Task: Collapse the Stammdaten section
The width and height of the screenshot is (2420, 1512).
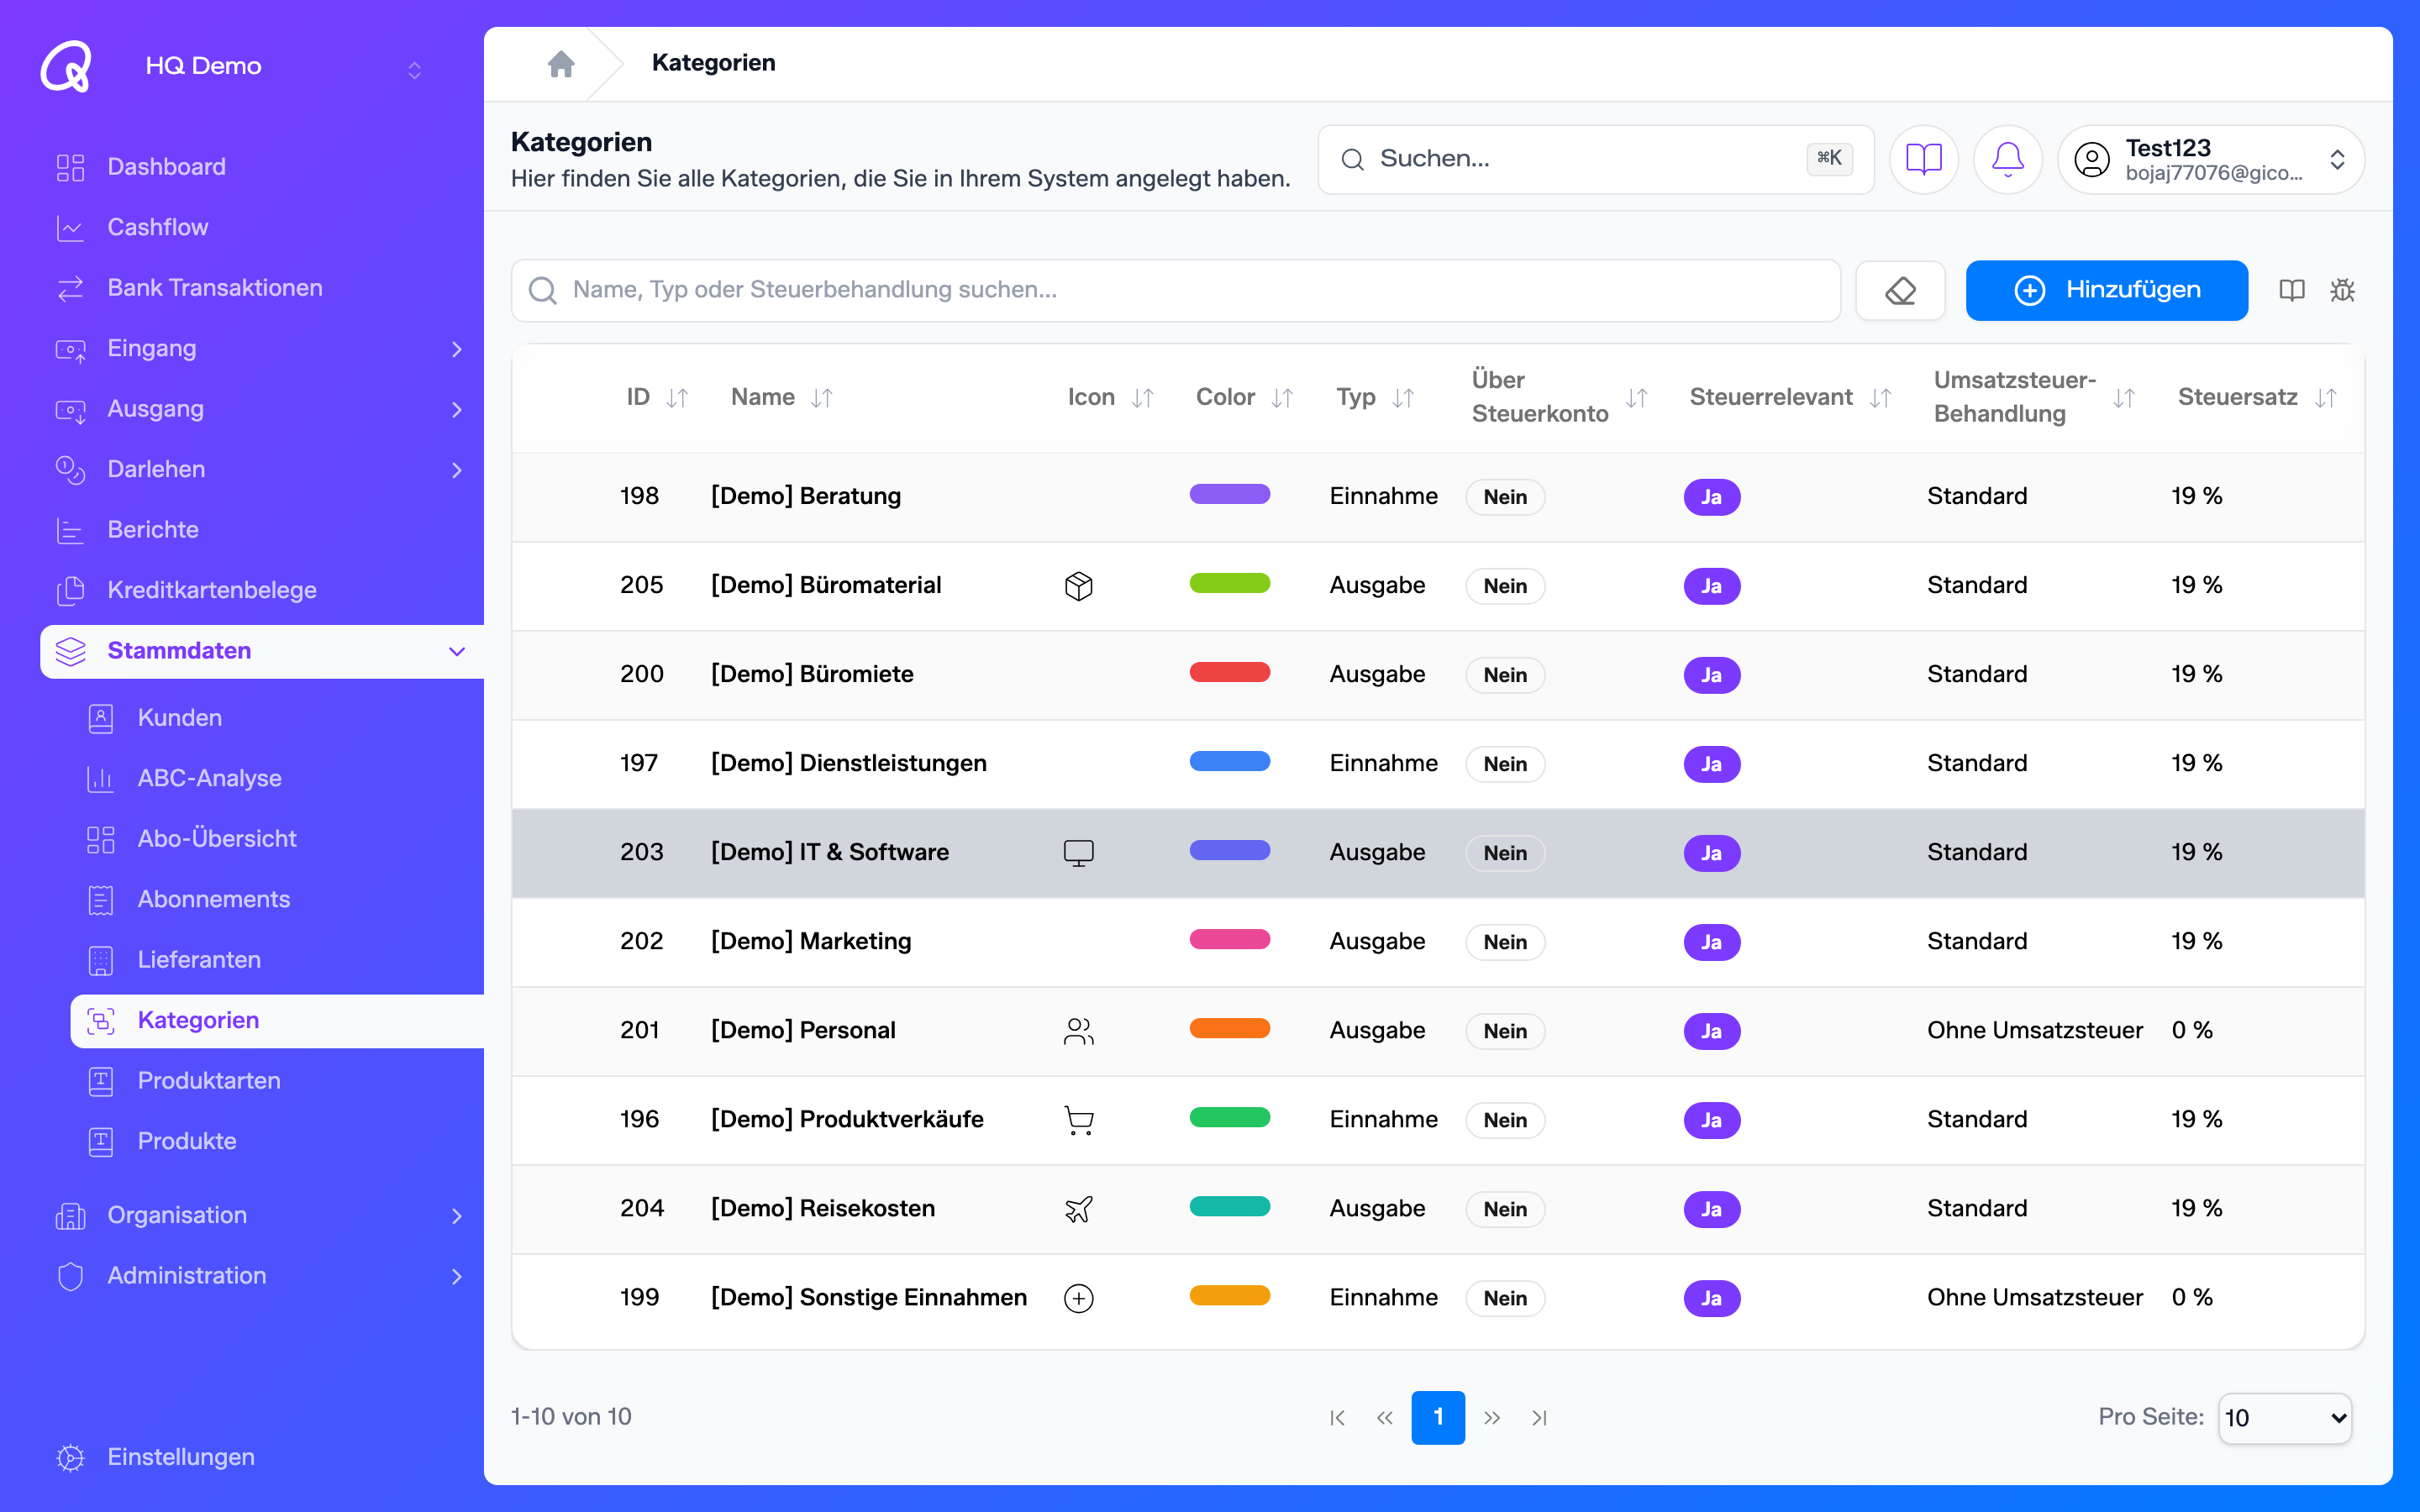Action: point(262,651)
